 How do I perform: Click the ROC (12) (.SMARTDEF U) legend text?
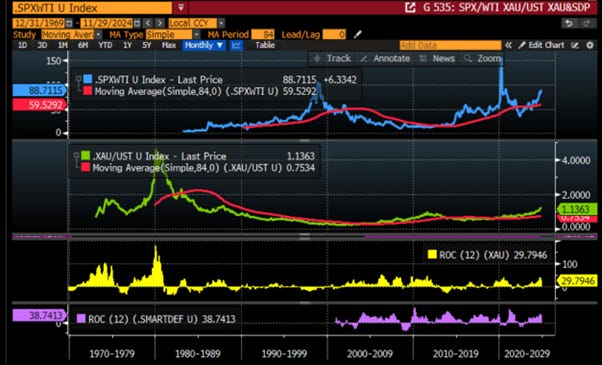[x=162, y=319]
